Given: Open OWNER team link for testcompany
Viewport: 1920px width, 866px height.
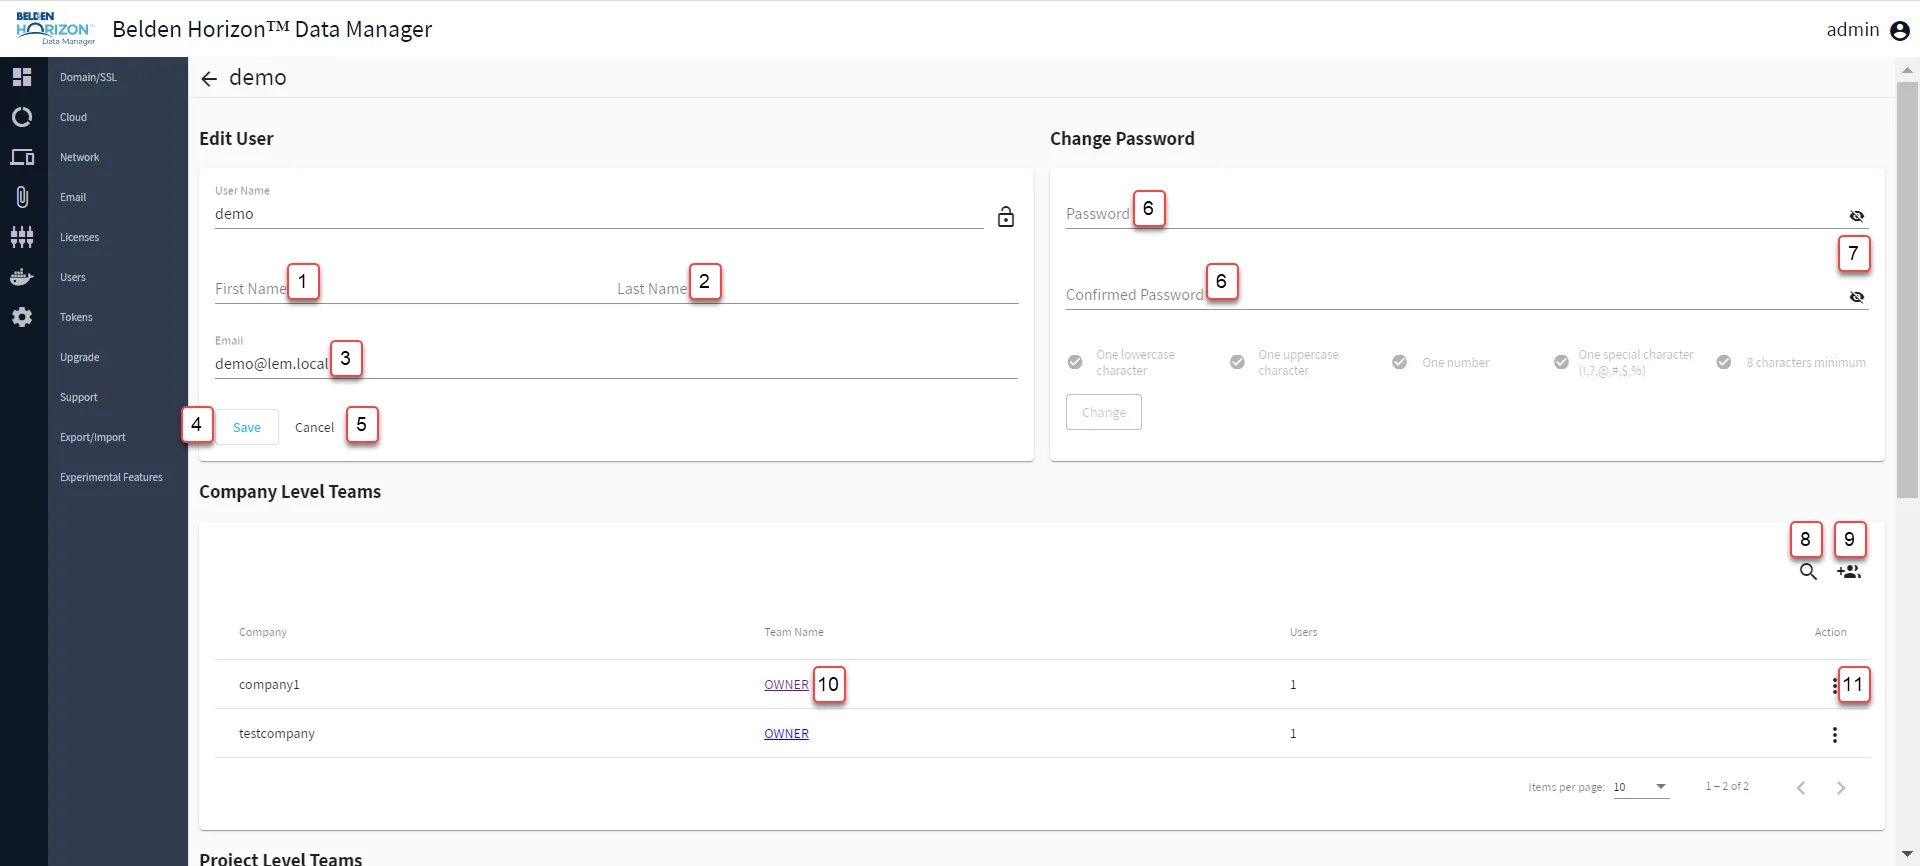Looking at the screenshot, I should pyautogui.click(x=786, y=734).
